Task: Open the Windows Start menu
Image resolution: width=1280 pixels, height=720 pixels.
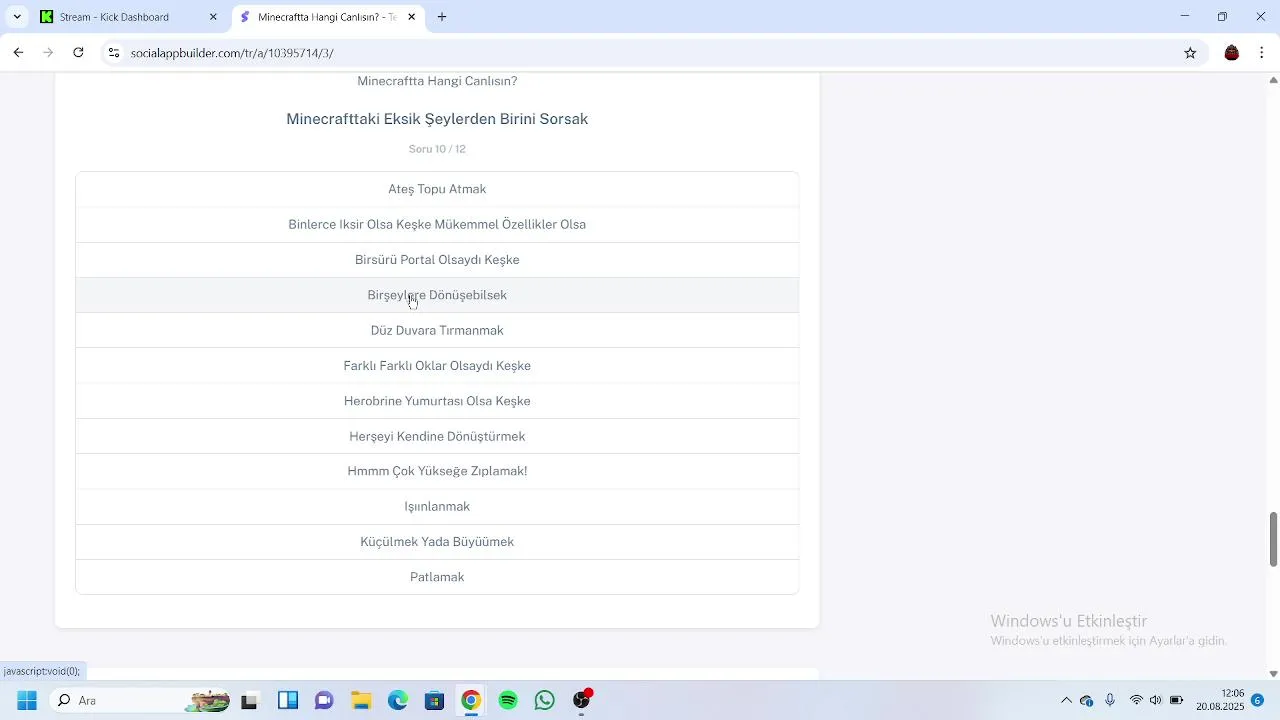Action: [27, 700]
